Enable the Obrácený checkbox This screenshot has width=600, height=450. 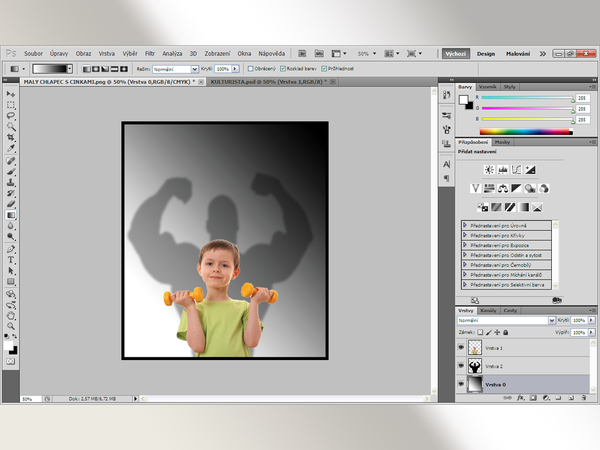(252, 68)
